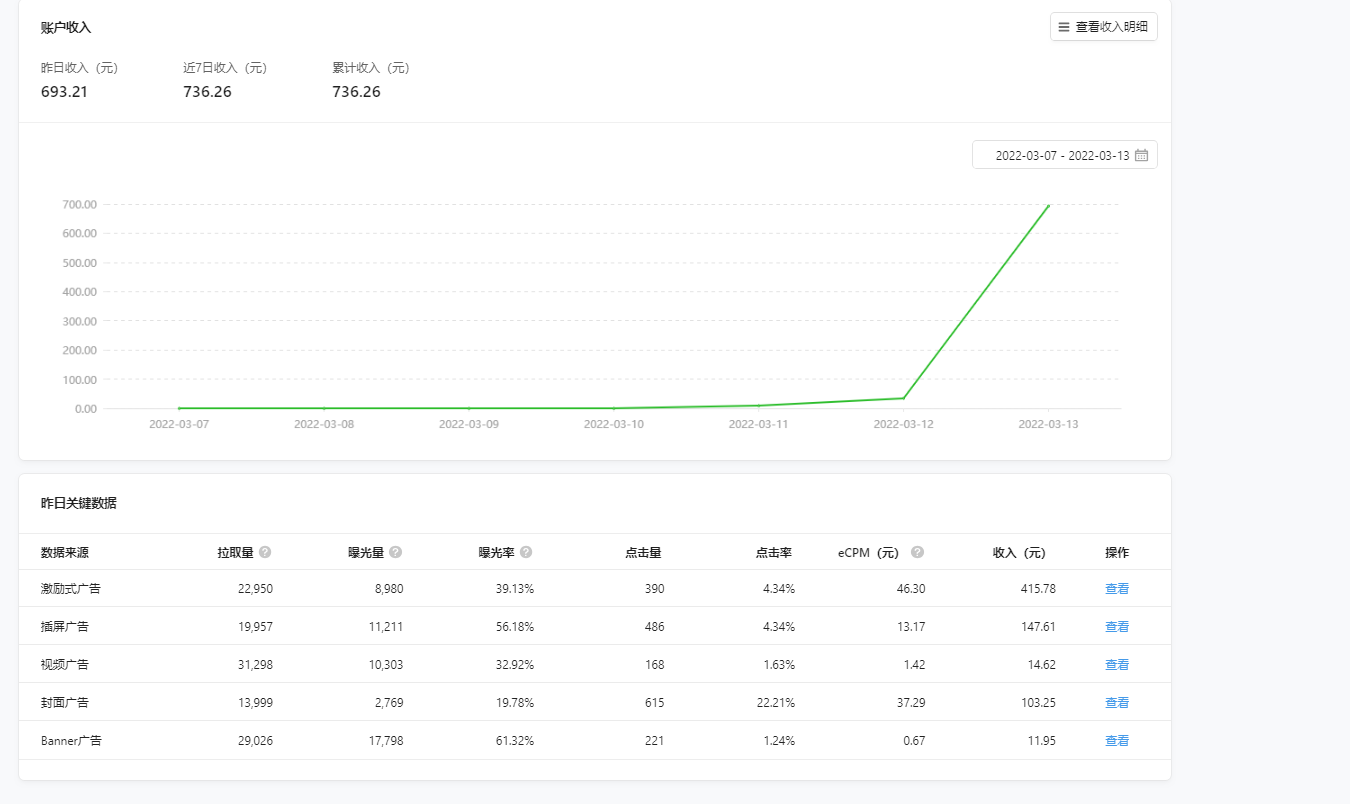Click 查看 link for 封面广告 row

pos(1117,703)
